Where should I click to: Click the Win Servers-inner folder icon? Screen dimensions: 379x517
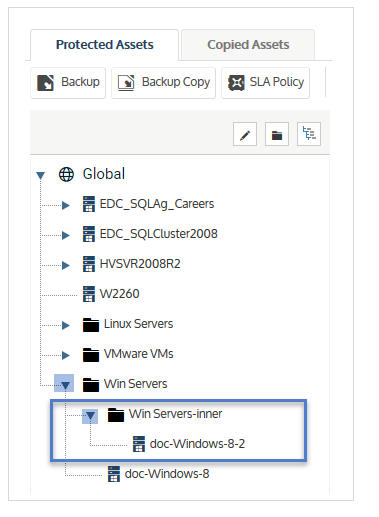(116, 415)
